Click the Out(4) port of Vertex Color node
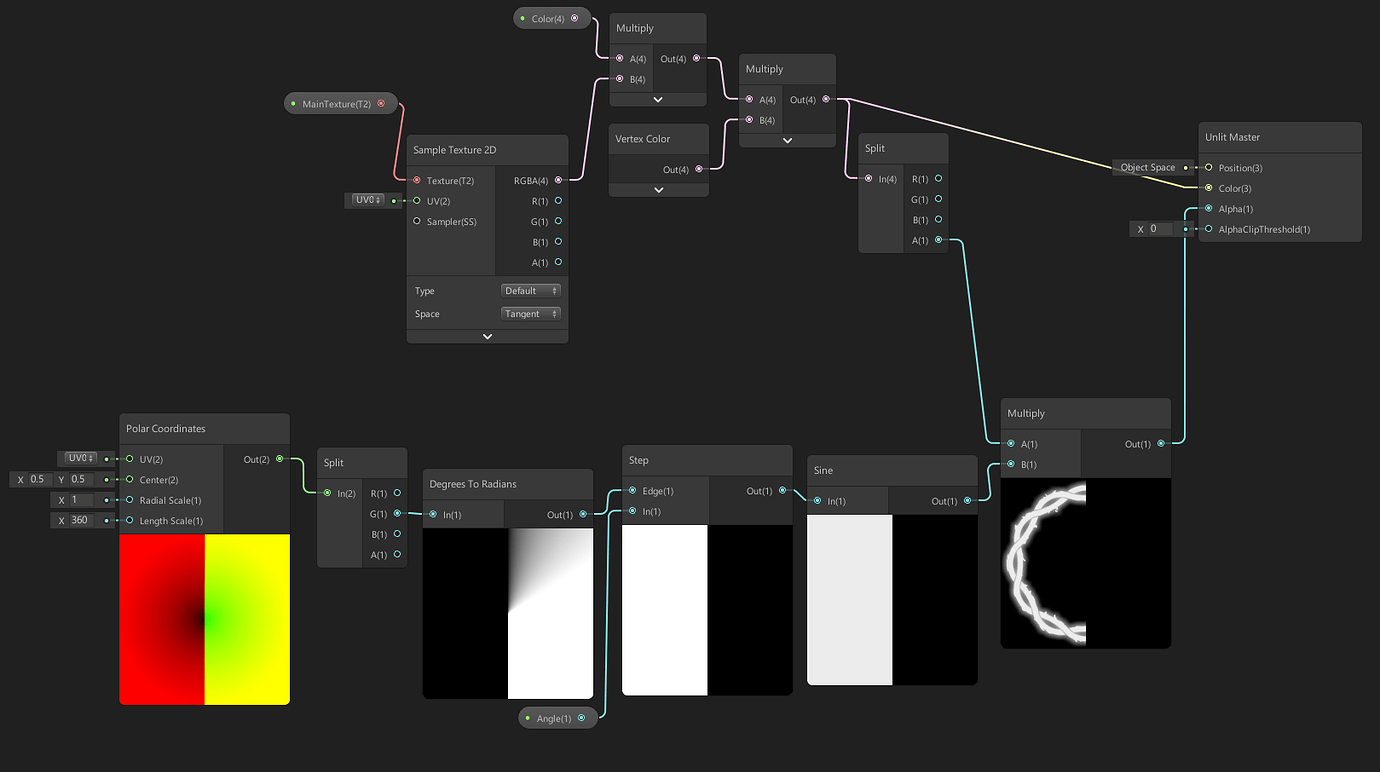The image size is (1380, 772). (698, 170)
